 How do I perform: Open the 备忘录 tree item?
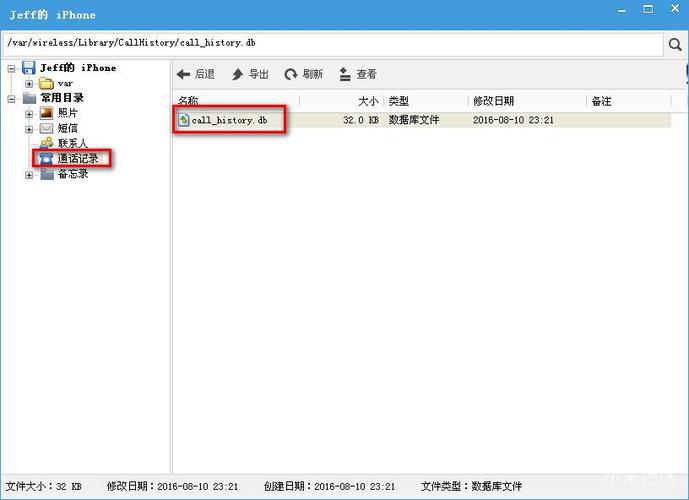point(73,174)
